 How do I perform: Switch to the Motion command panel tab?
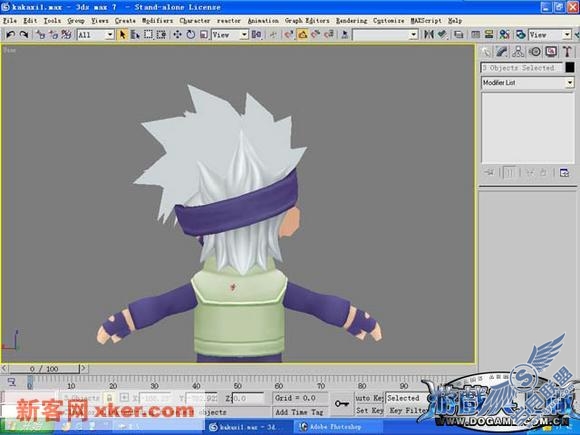535,52
